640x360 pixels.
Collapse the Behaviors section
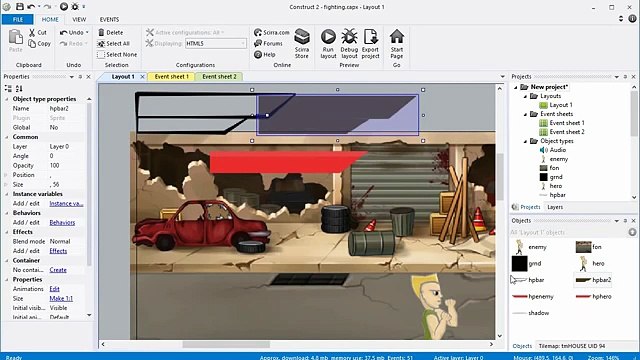pos(6,213)
